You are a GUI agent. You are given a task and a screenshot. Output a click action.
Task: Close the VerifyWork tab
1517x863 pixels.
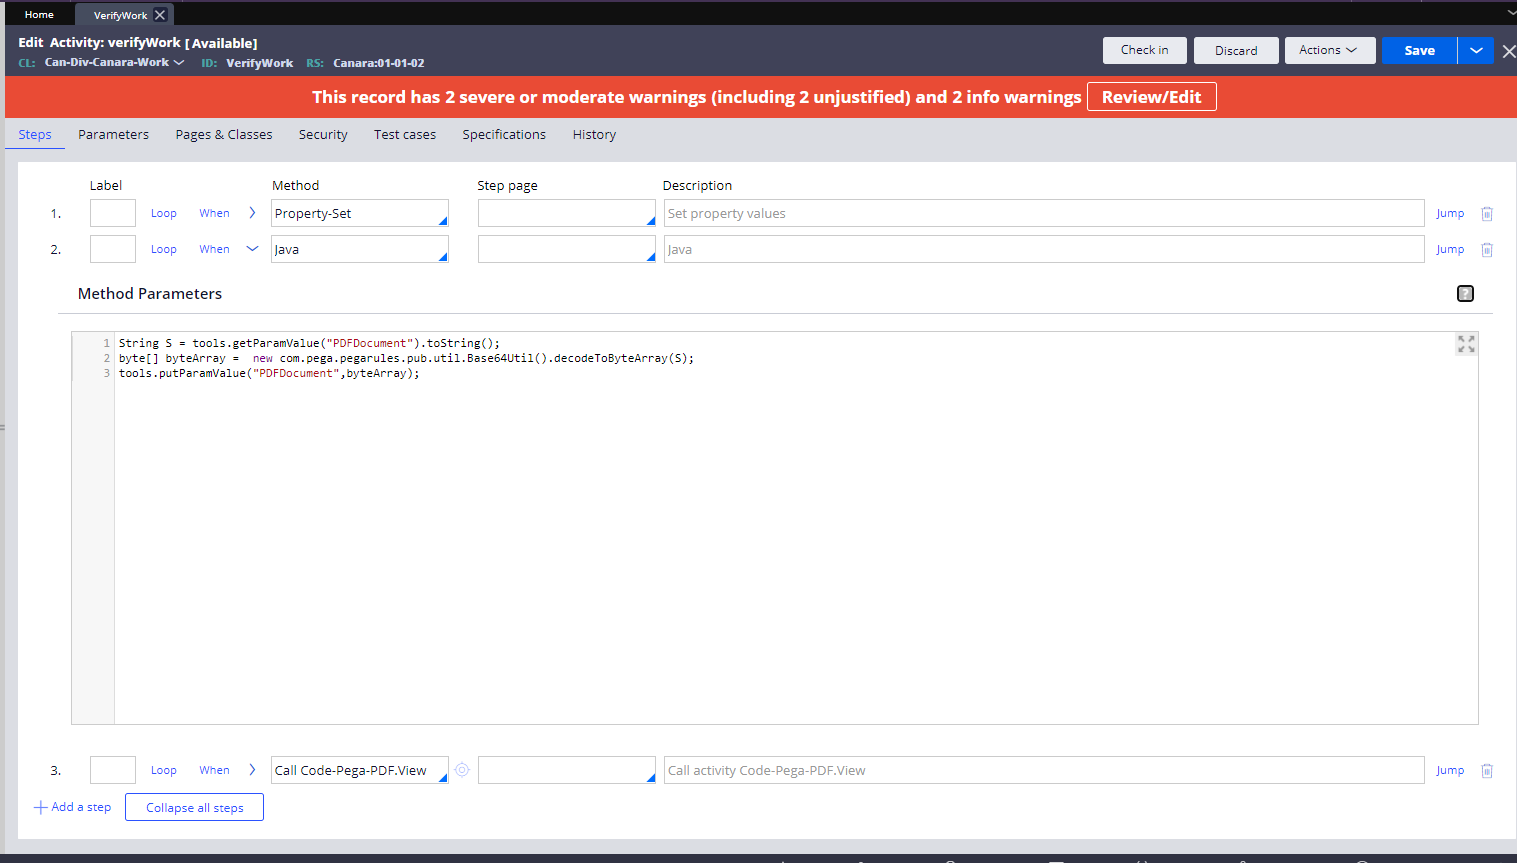click(160, 14)
